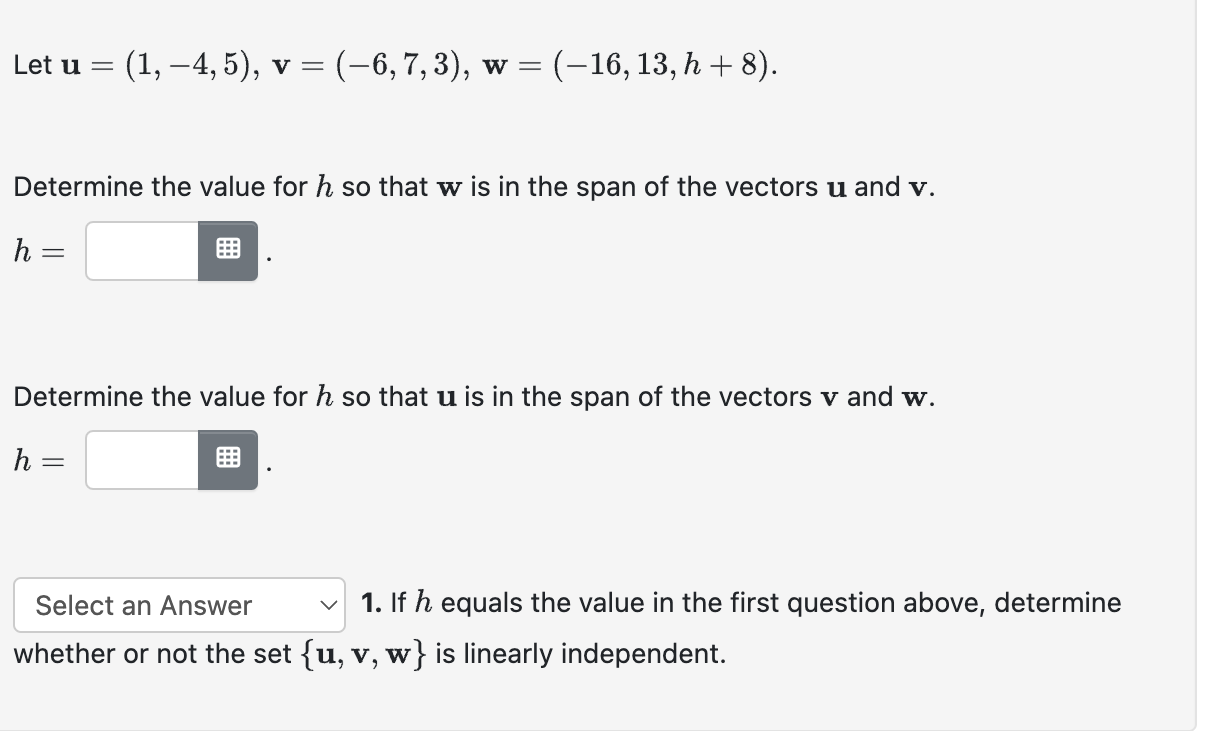This screenshot has width=1213, height=731.
Task: Click the answer box for u in span of v and w
Action: tap(143, 459)
